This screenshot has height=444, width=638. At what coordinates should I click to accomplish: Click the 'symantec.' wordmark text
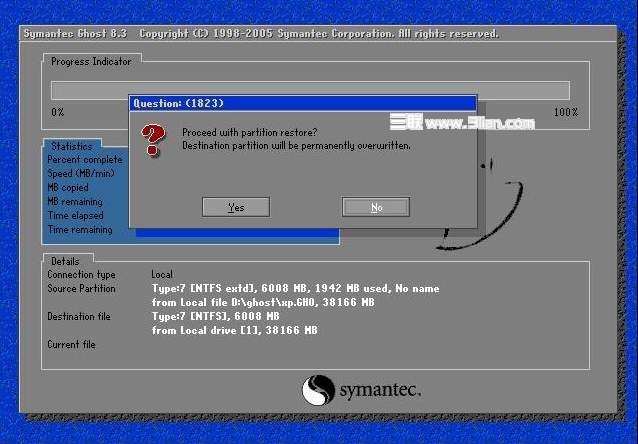click(x=380, y=391)
